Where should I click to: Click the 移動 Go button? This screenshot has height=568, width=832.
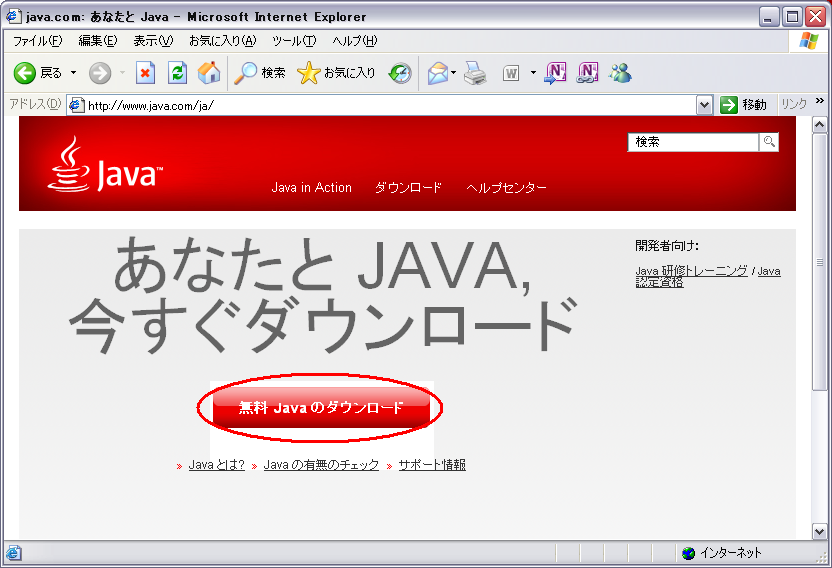click(743, 105)
